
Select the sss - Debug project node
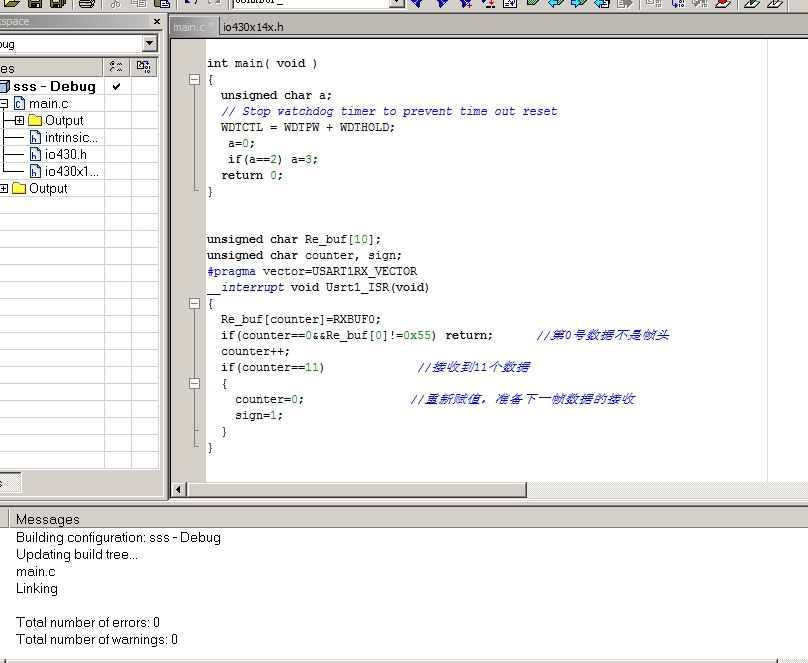[54, 87]
